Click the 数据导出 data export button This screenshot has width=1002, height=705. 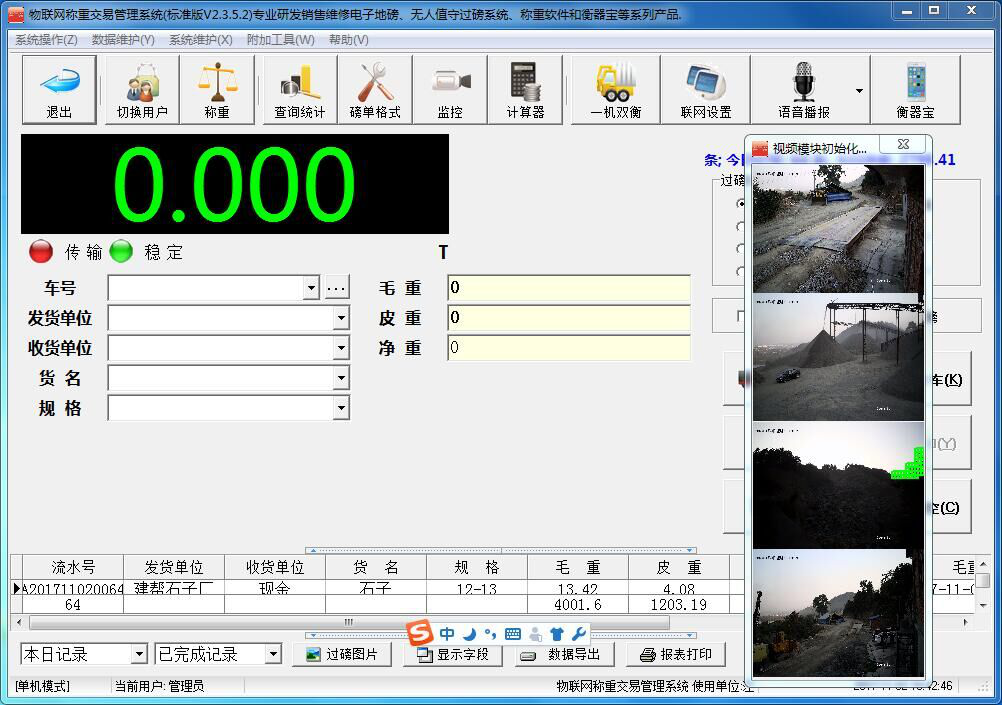click(564, 654)
